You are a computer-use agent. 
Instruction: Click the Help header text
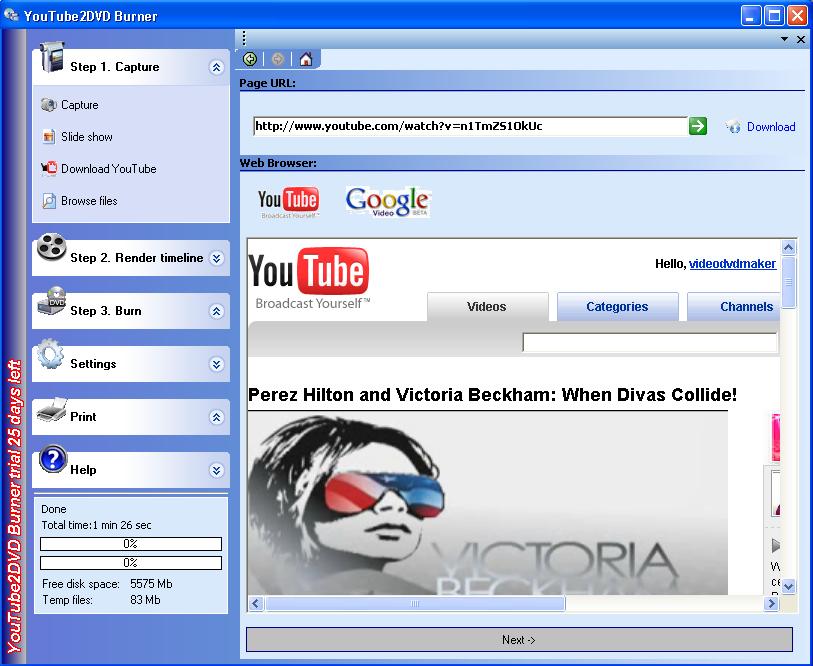click(x=83, y=469)
